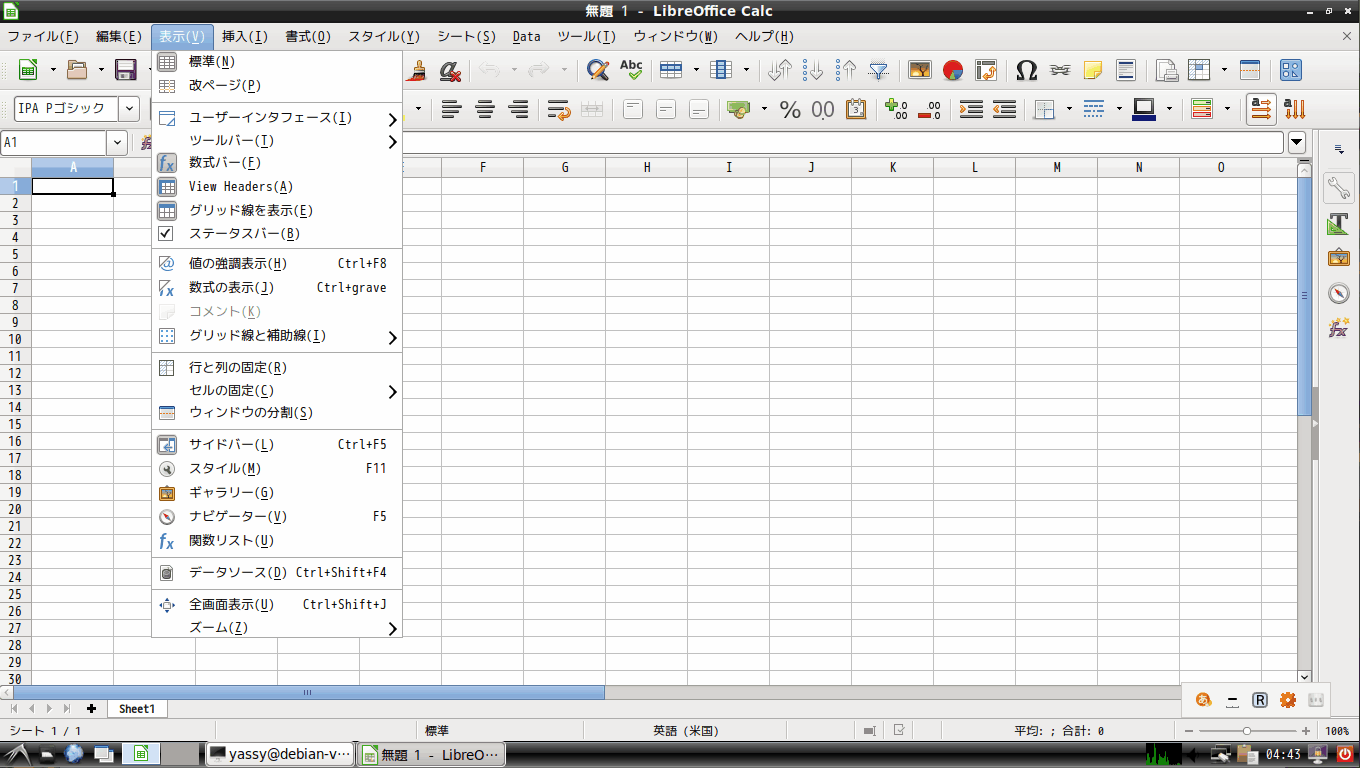The width and height of the screenshot is (1360, 768).
Task: Insert a special character with Omega icon
Action: 1026,70
